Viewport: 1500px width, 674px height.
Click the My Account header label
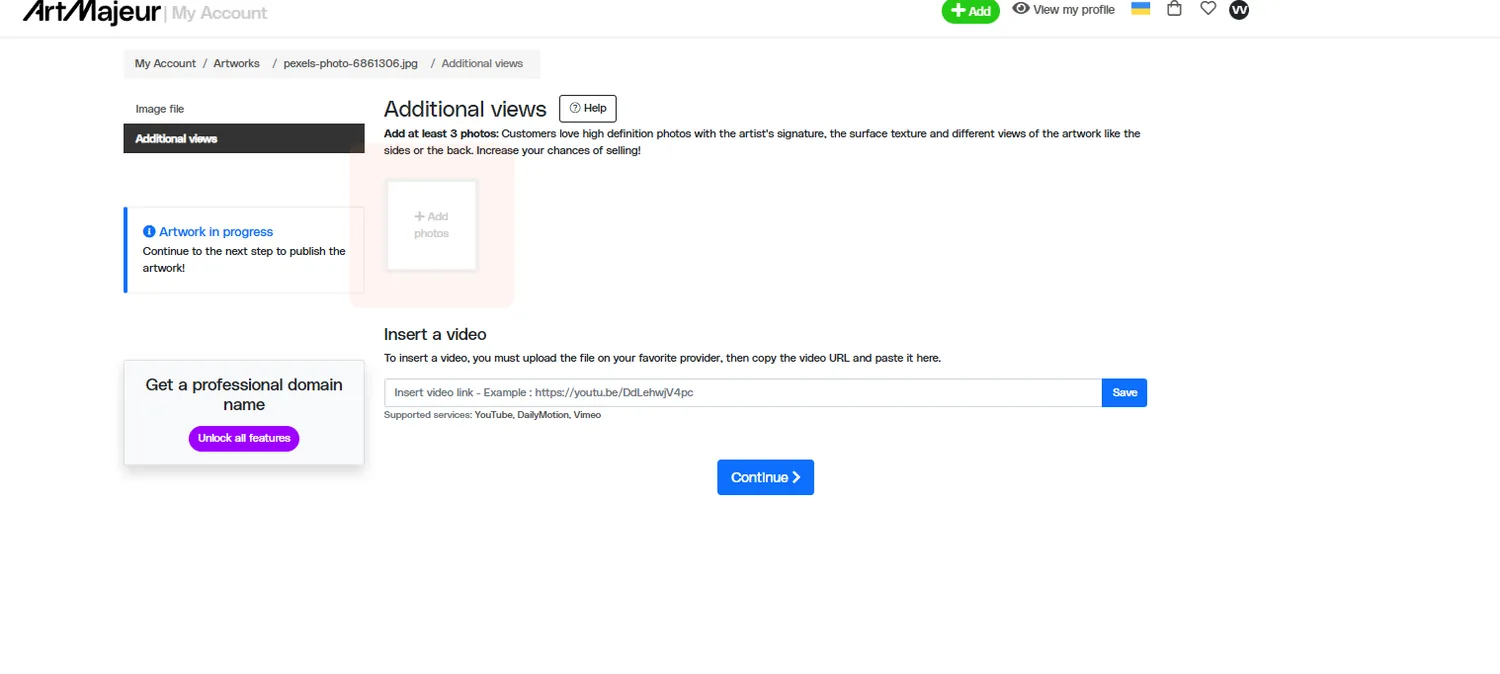click(220, 13)
